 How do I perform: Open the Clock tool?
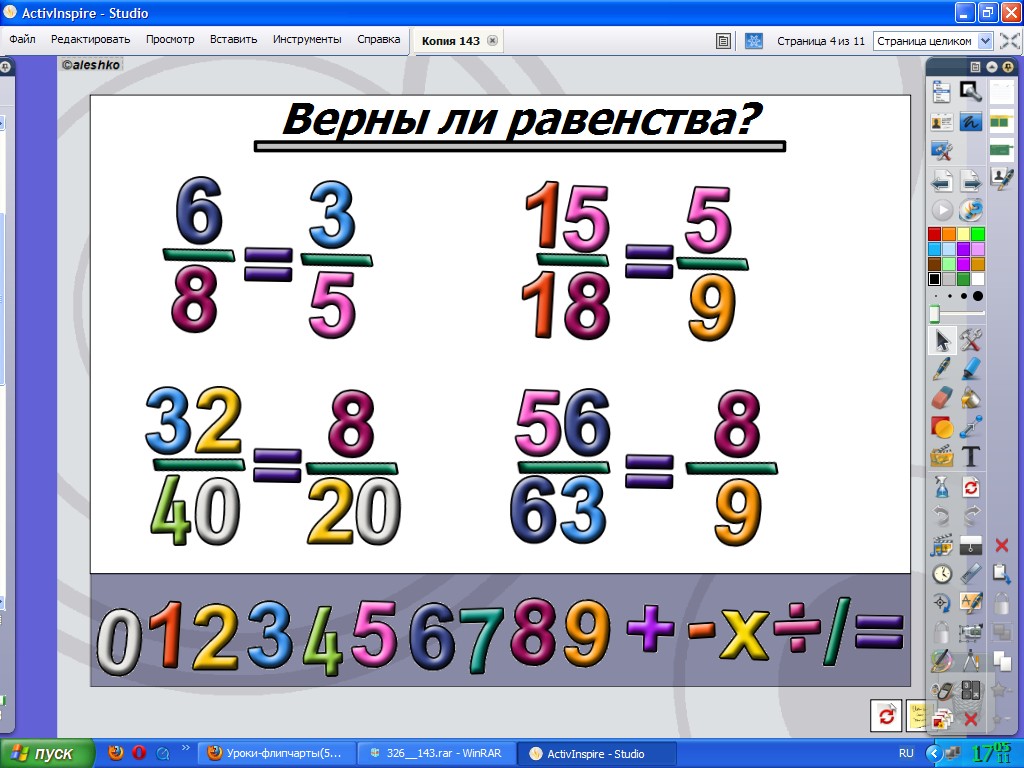pyautogui.click(x=941, y=574)
